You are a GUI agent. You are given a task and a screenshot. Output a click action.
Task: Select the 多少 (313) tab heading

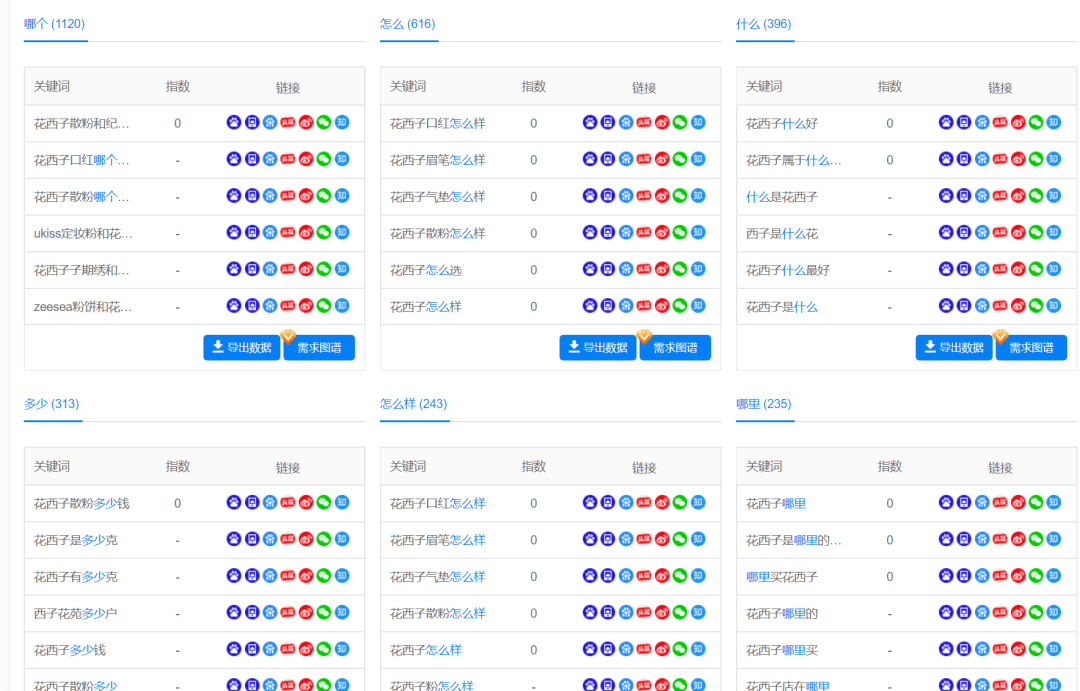[x=51, y=404]
